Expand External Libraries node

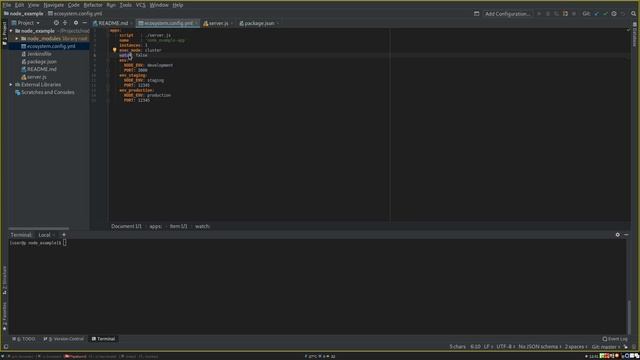click(11, 84)
